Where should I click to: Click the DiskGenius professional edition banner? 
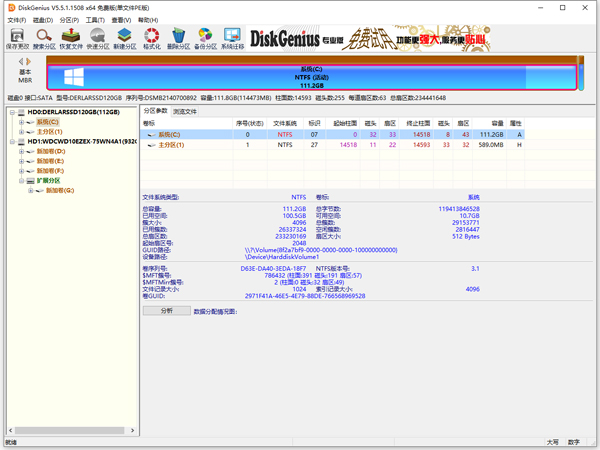click(370, 39)
